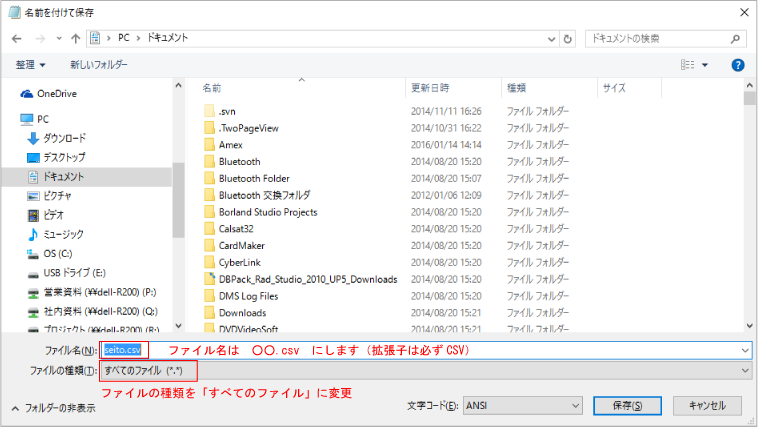Go up one folder level arrow
The image size is (758, 427).
click(x=74, y=38)
